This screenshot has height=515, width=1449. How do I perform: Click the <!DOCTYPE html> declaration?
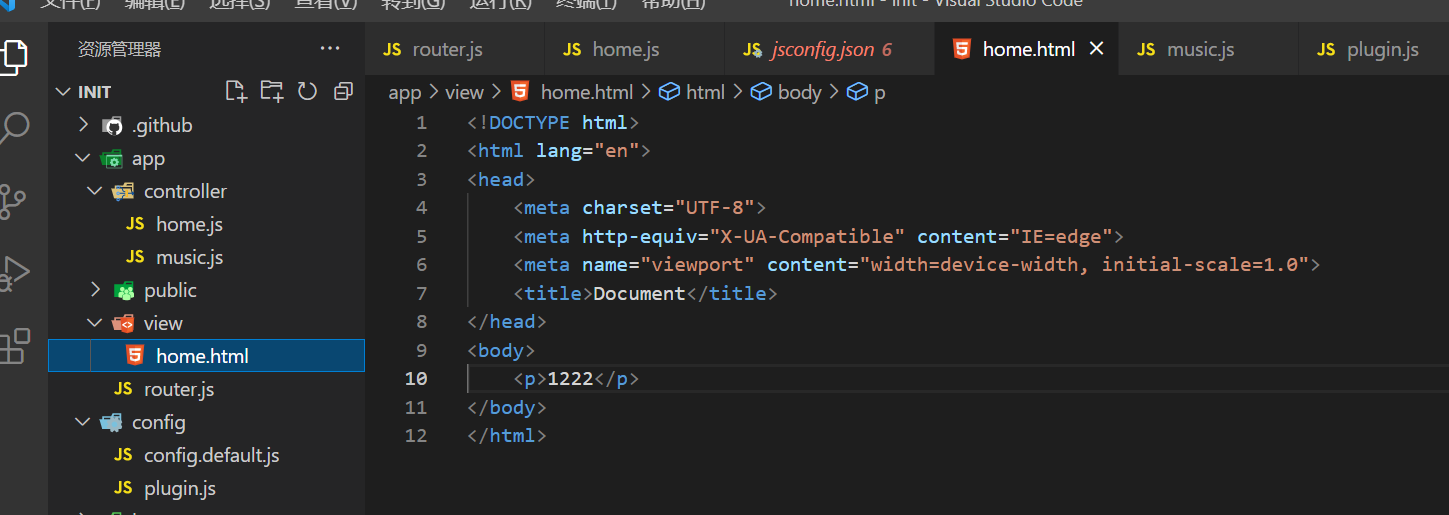point(553,122)
